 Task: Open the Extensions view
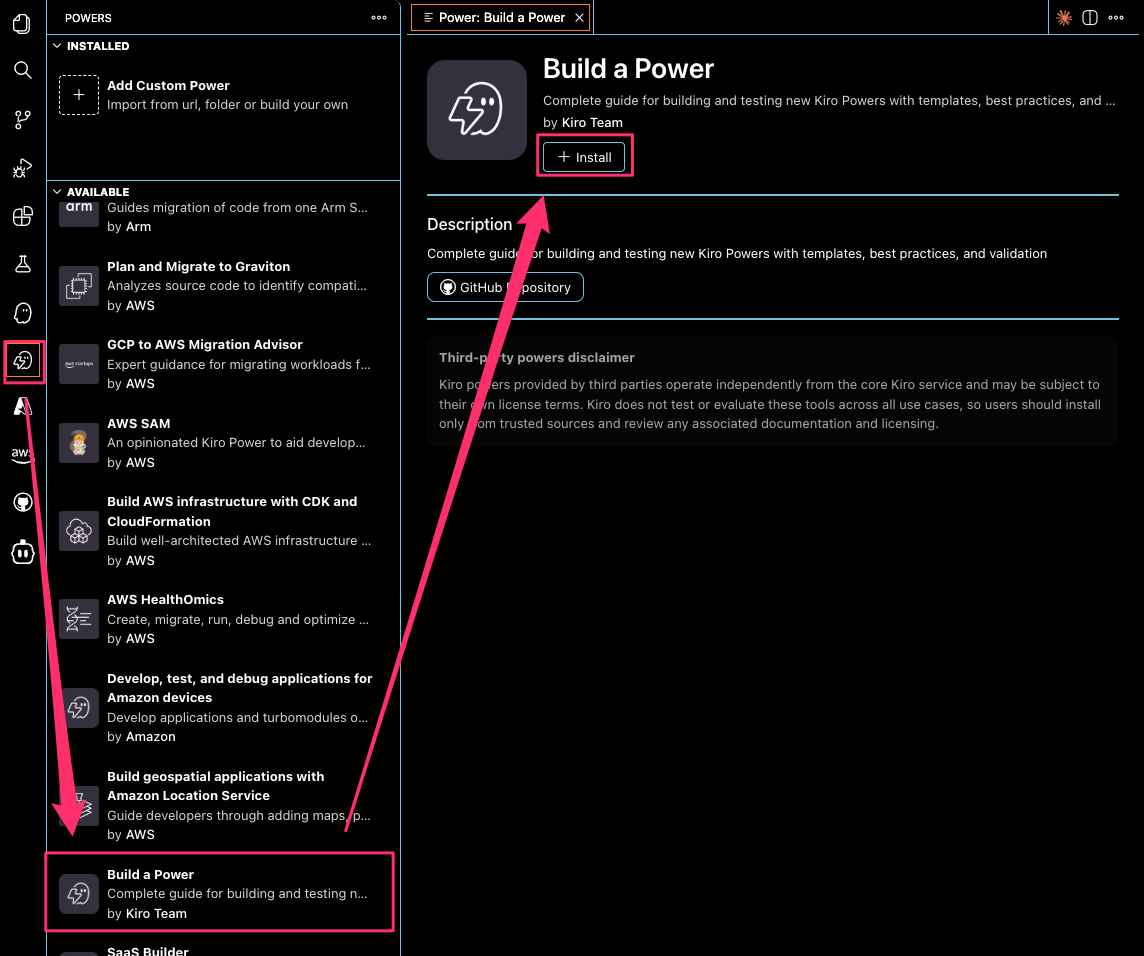pyautogui.click(x=22, y=216)
